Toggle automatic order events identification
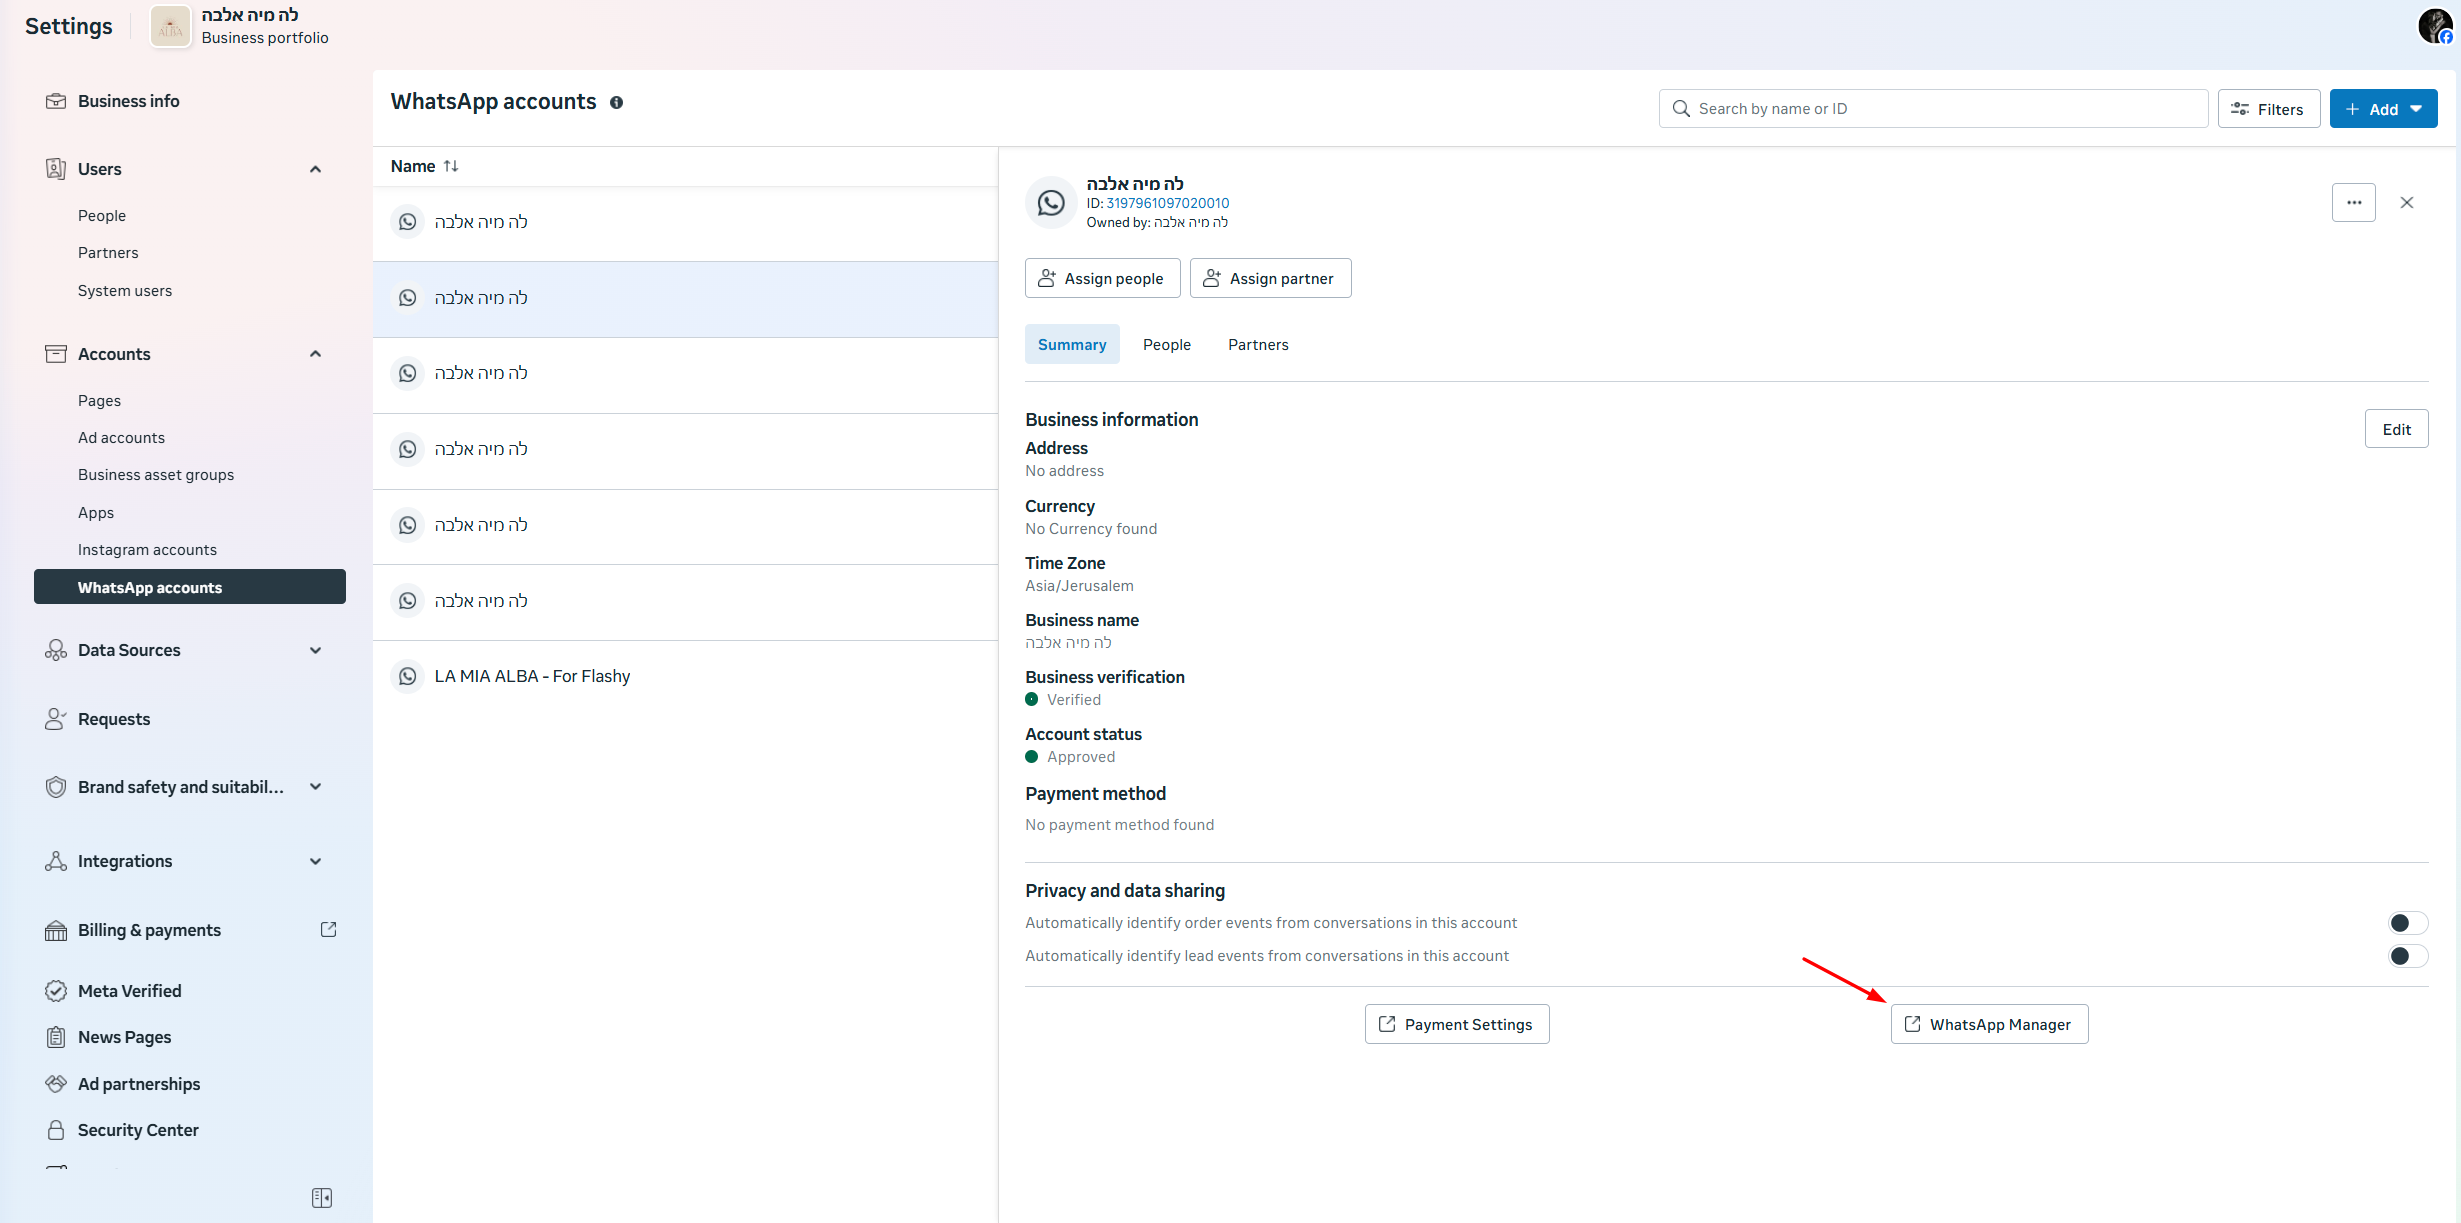The width and height of the screenshot is (2461, 1223). tap(2407, 922)
